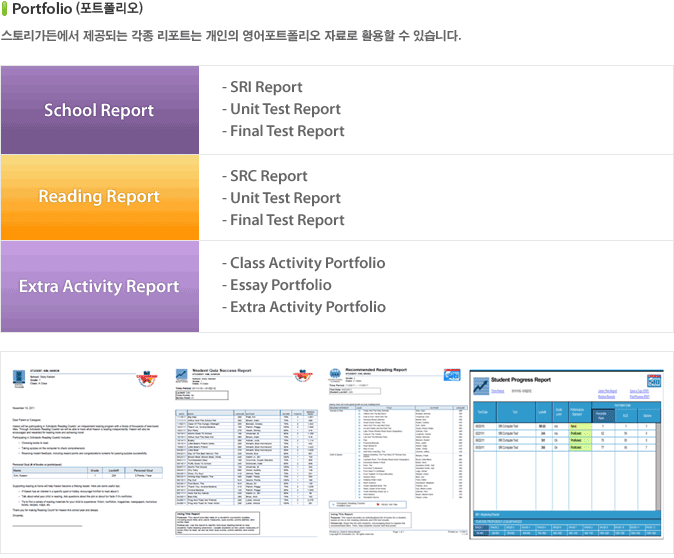View the Recommended Reading Report thumbnail
Image resolution: width=674 pixels, height=558 pixels.
pos(396,455)
